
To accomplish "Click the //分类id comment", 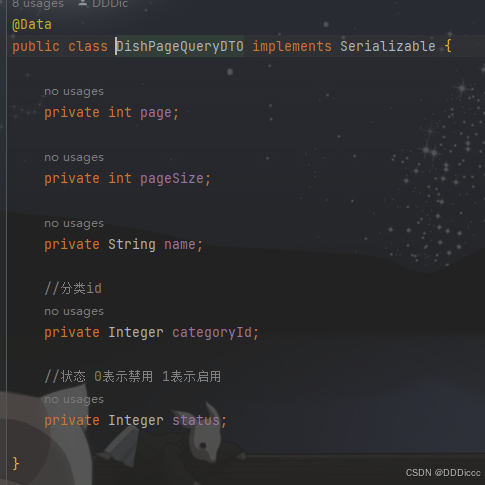I will [73, 288].
